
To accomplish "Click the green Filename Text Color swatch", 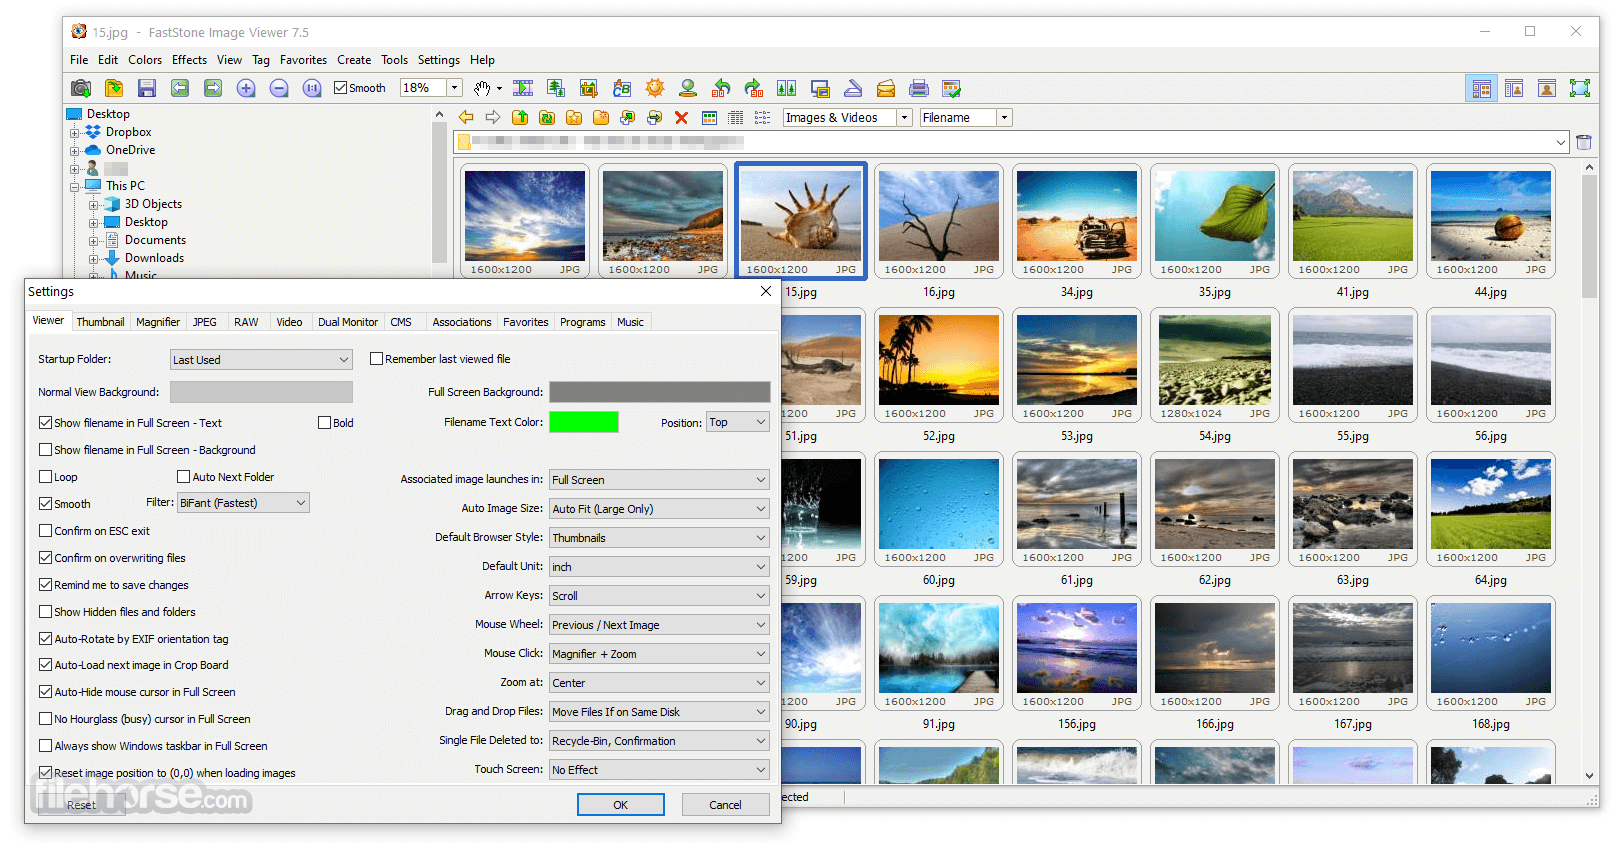I will point(584,422).
